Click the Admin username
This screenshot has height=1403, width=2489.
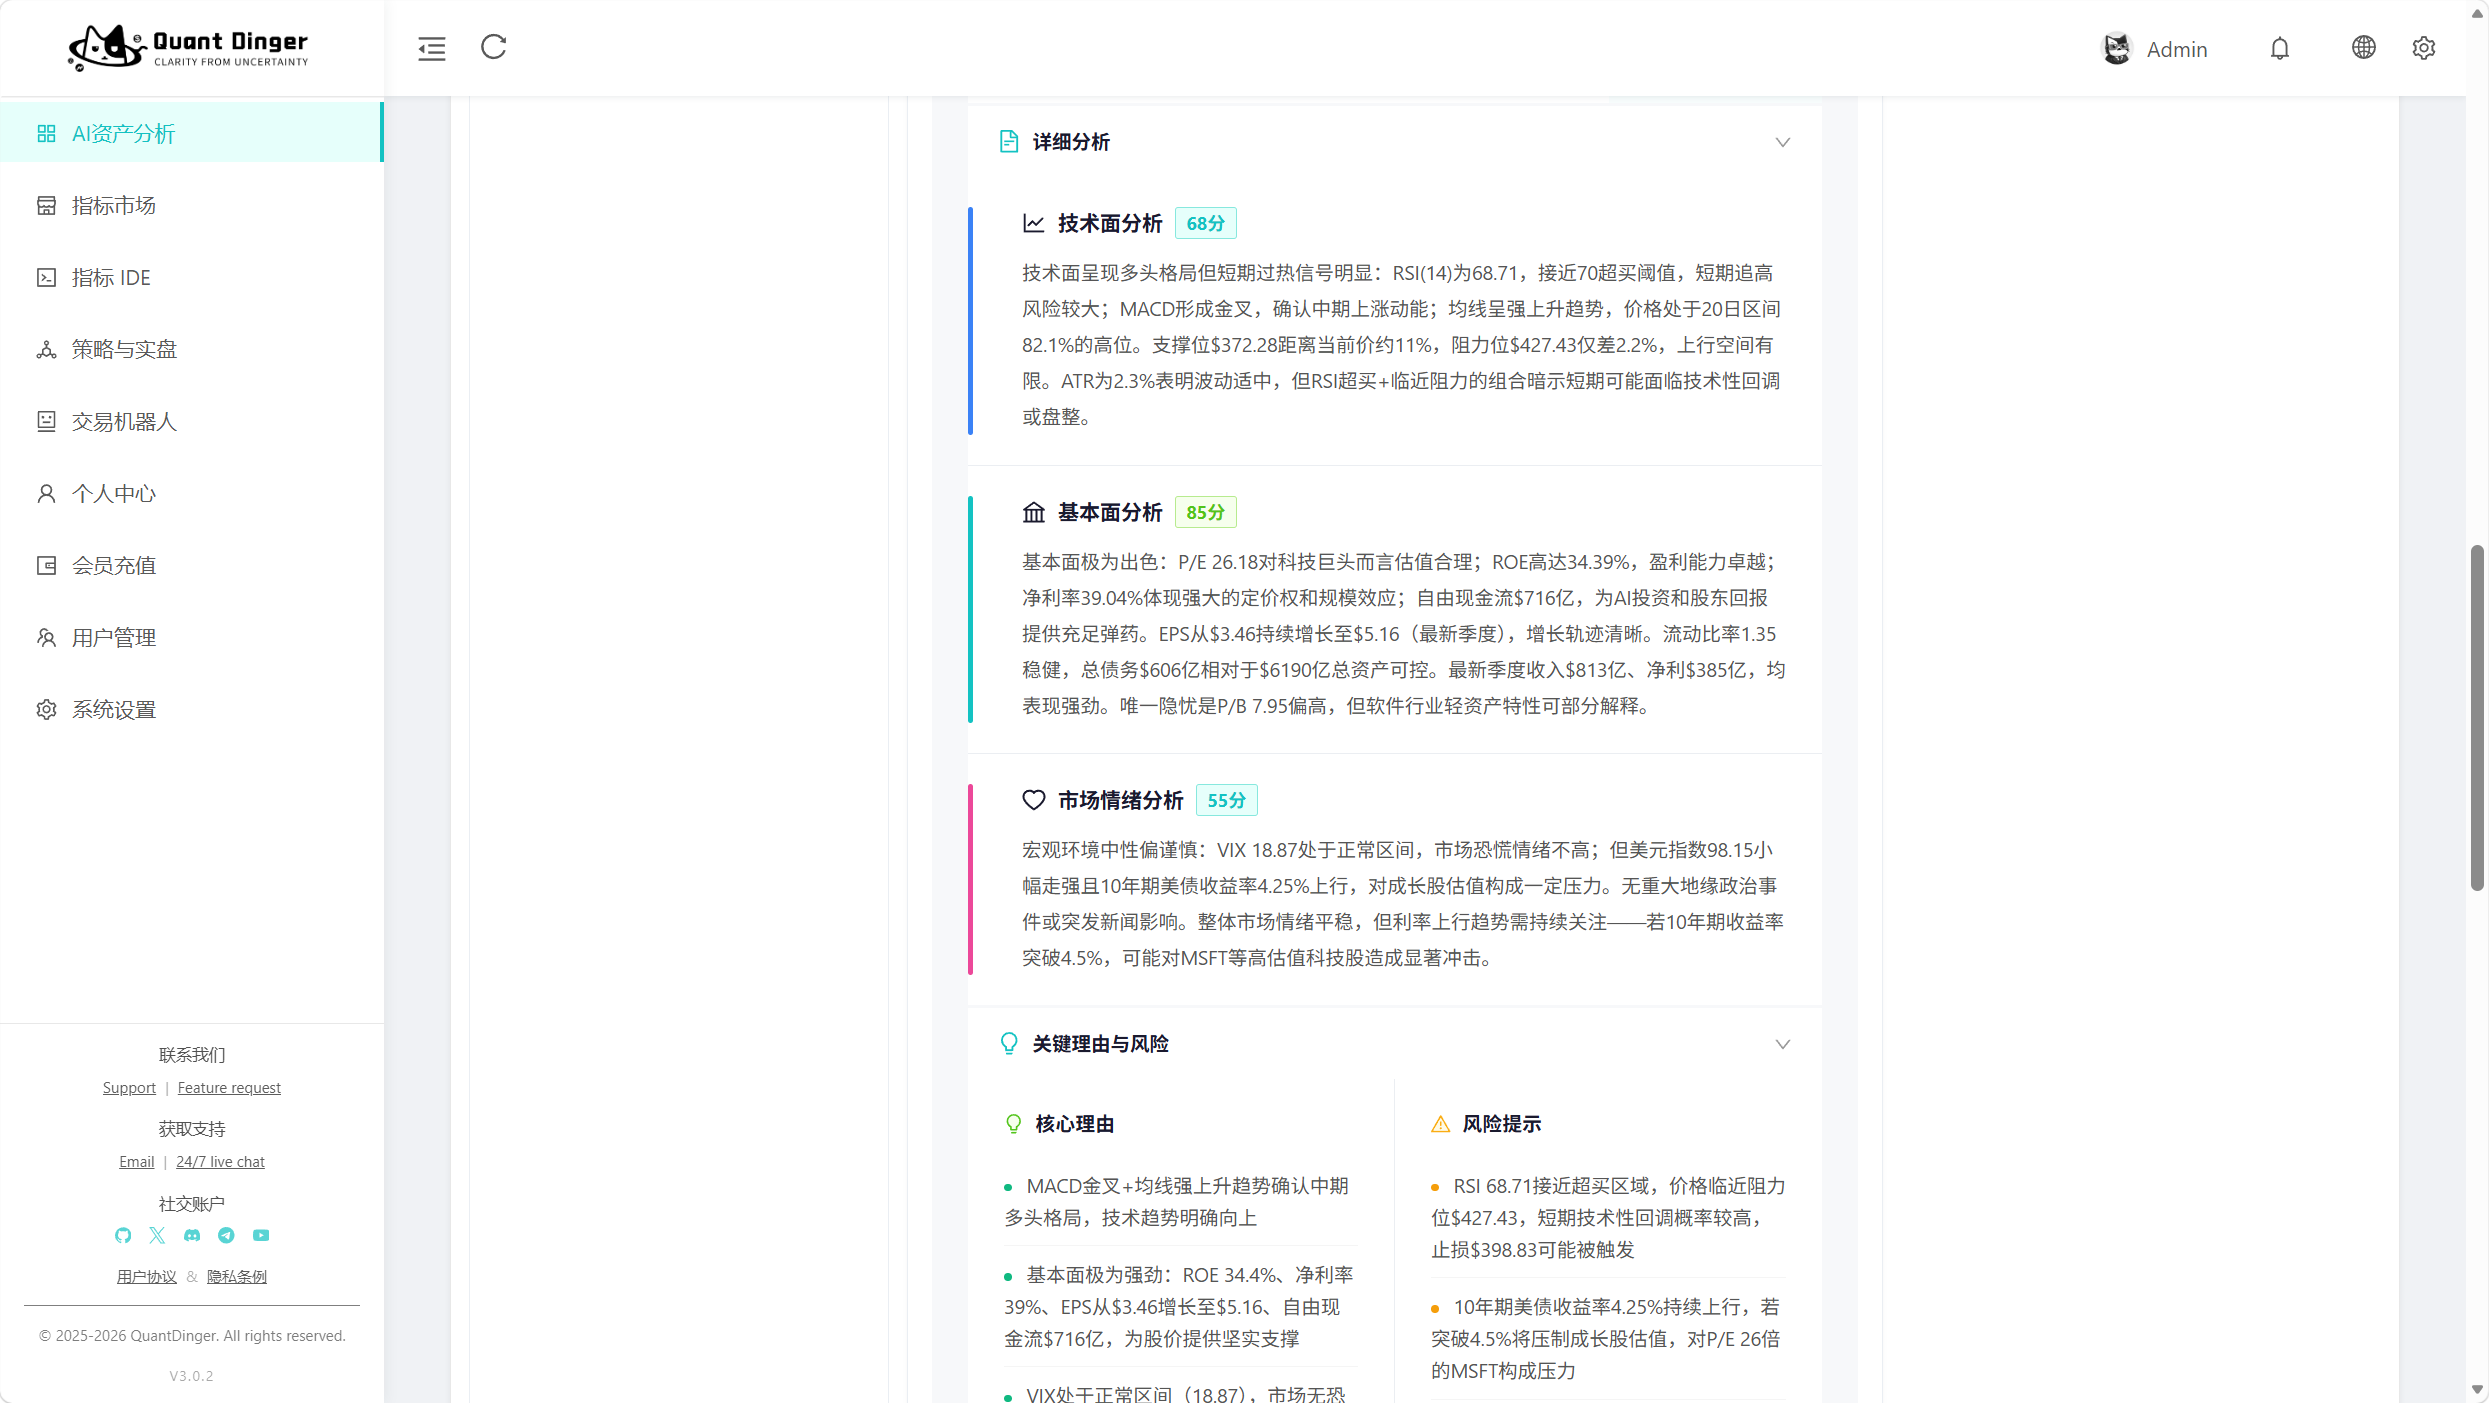[x=2177, y=49]
